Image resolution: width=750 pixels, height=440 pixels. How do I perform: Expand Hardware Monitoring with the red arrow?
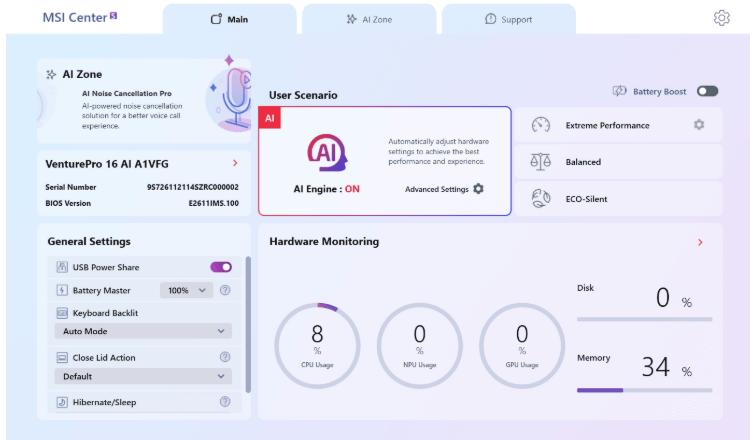click(700, 242)
